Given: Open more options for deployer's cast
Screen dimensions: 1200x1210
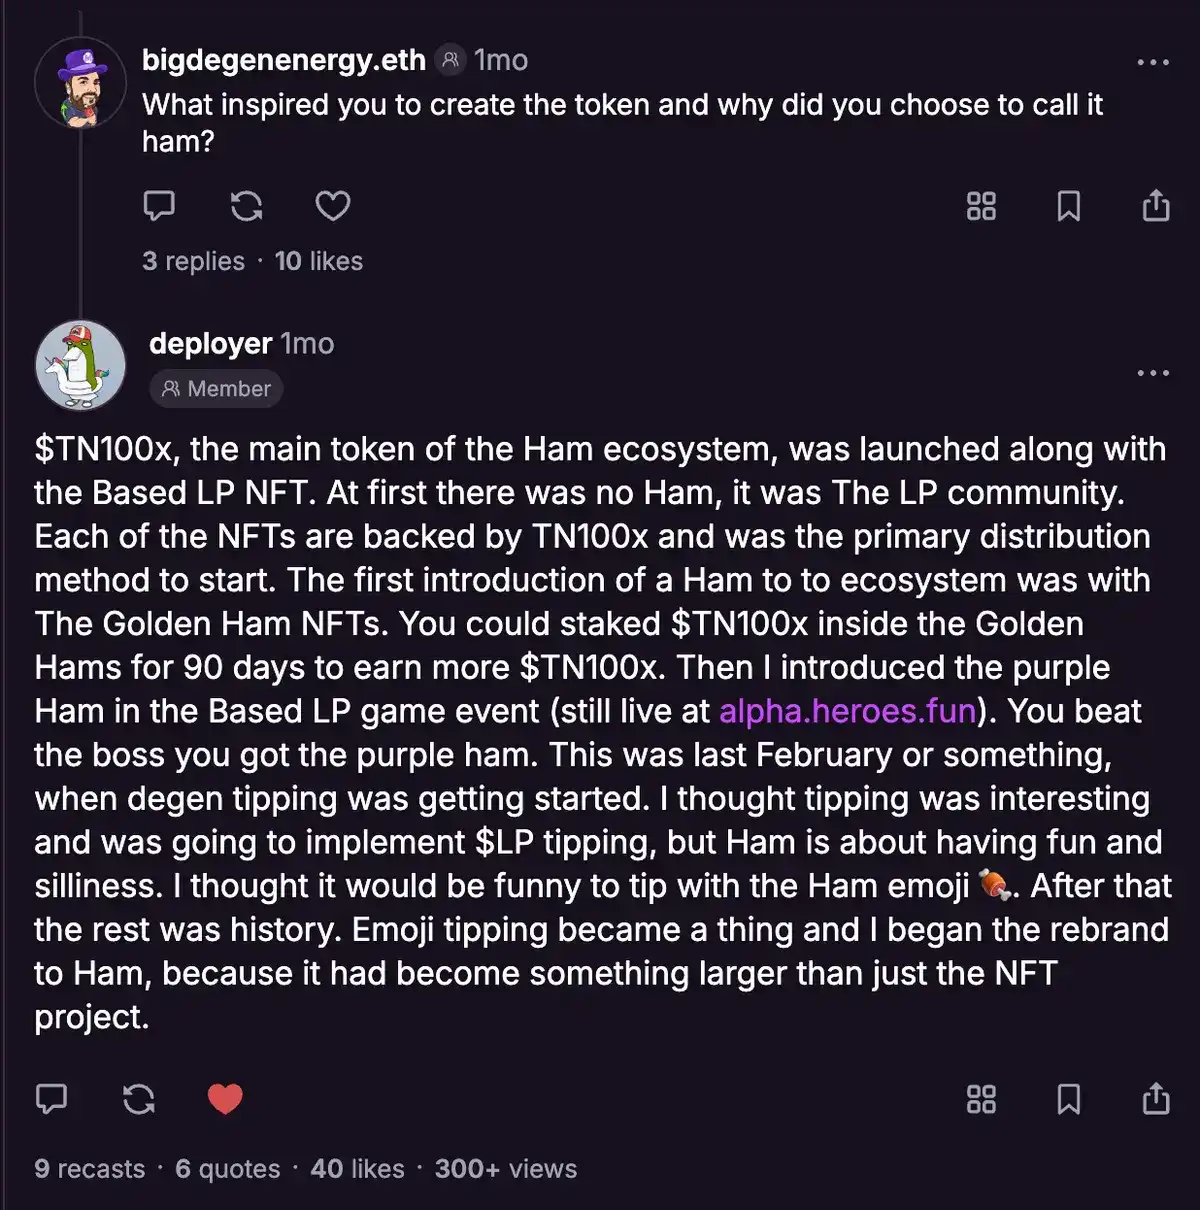Looking at the screenshot, I should (x=1153, y=373).
